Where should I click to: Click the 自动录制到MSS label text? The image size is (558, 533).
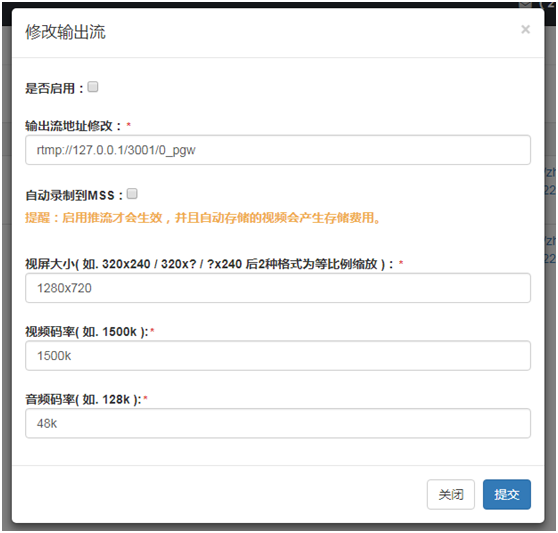click(74, 195)
